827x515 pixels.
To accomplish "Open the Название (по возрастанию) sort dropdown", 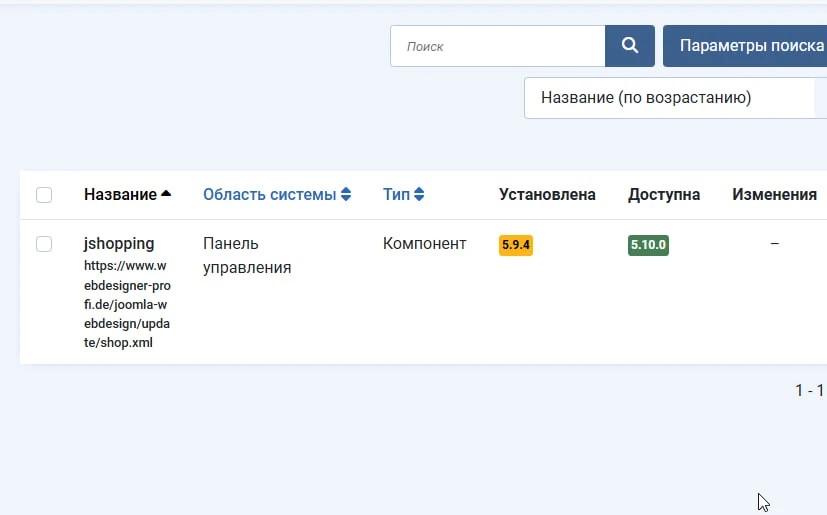I will pyautogui.click(x=676, y=98).
